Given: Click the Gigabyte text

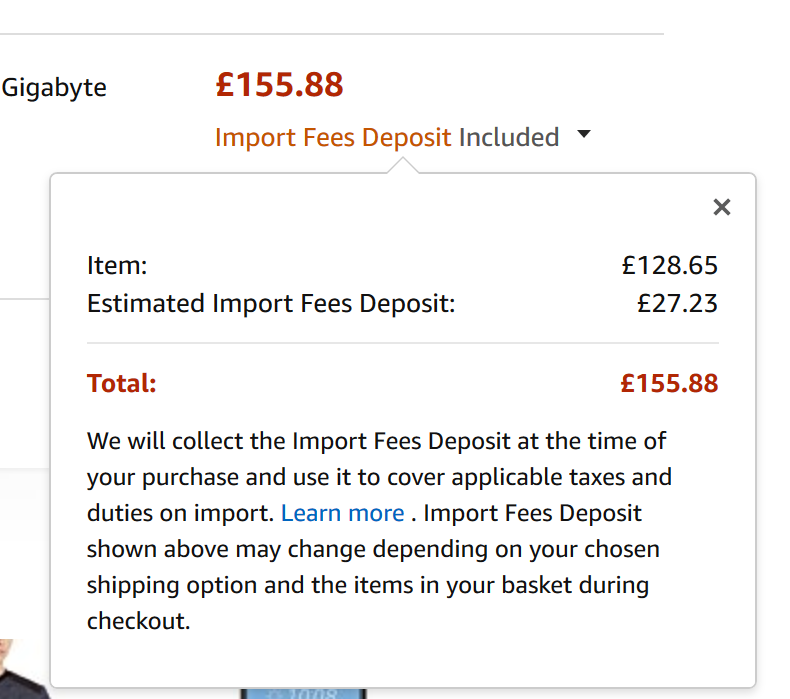Looking at the screenshot, I should [54, 87].
